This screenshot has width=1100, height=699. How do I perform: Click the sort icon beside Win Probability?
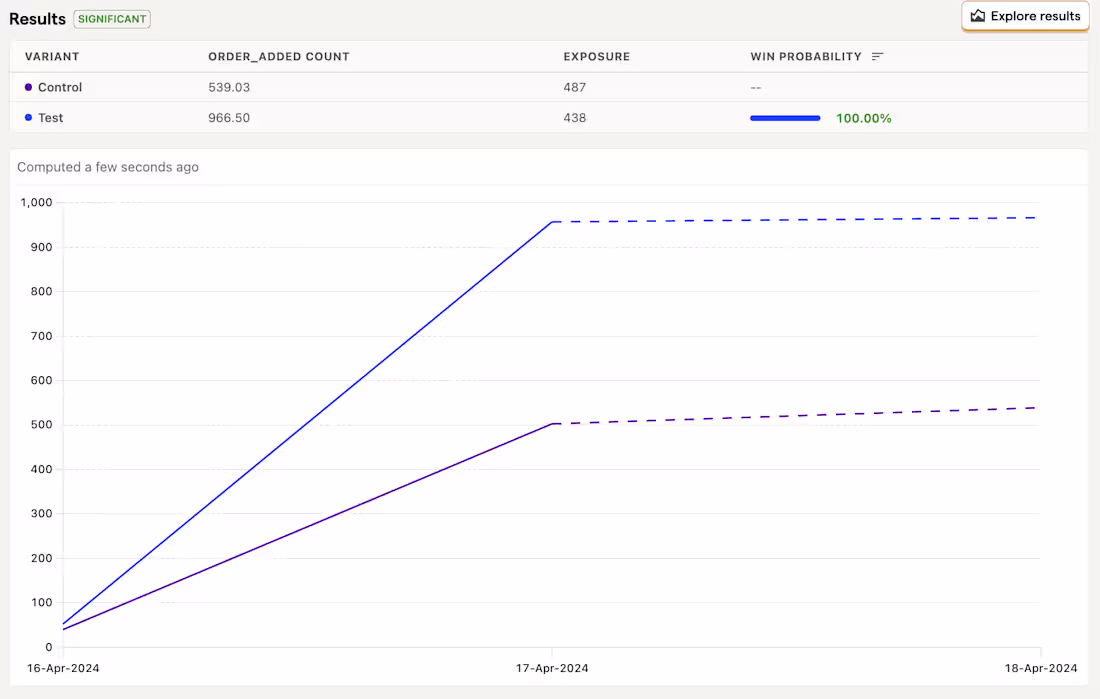[x=877, y=57]
